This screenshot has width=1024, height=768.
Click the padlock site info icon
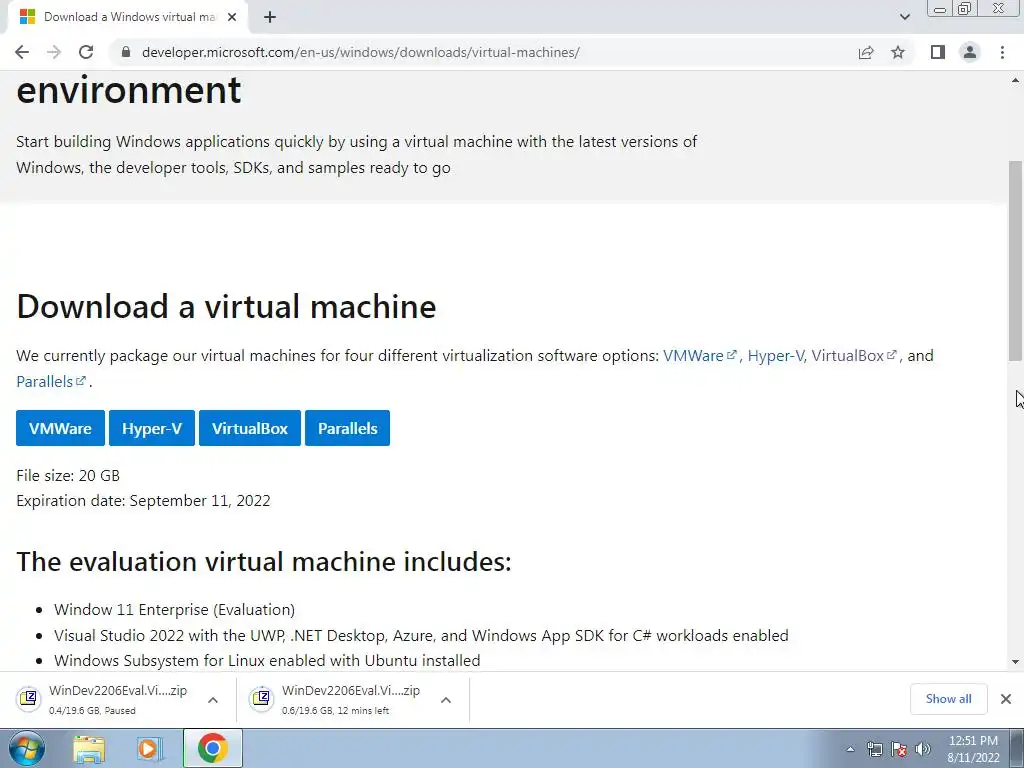tap(126, 52)
